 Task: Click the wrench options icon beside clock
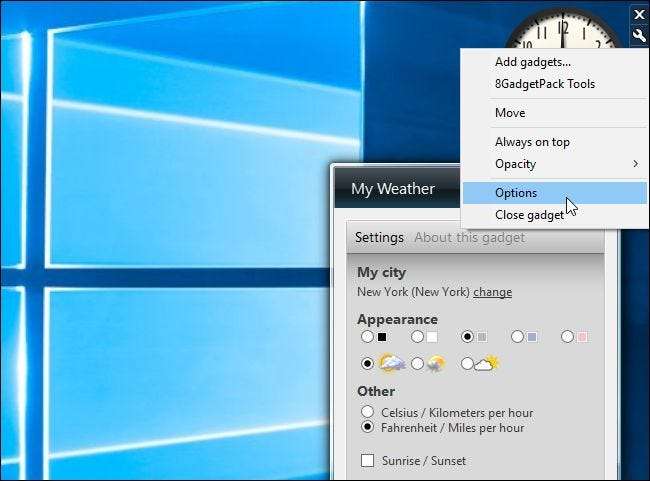pos(639,36)
